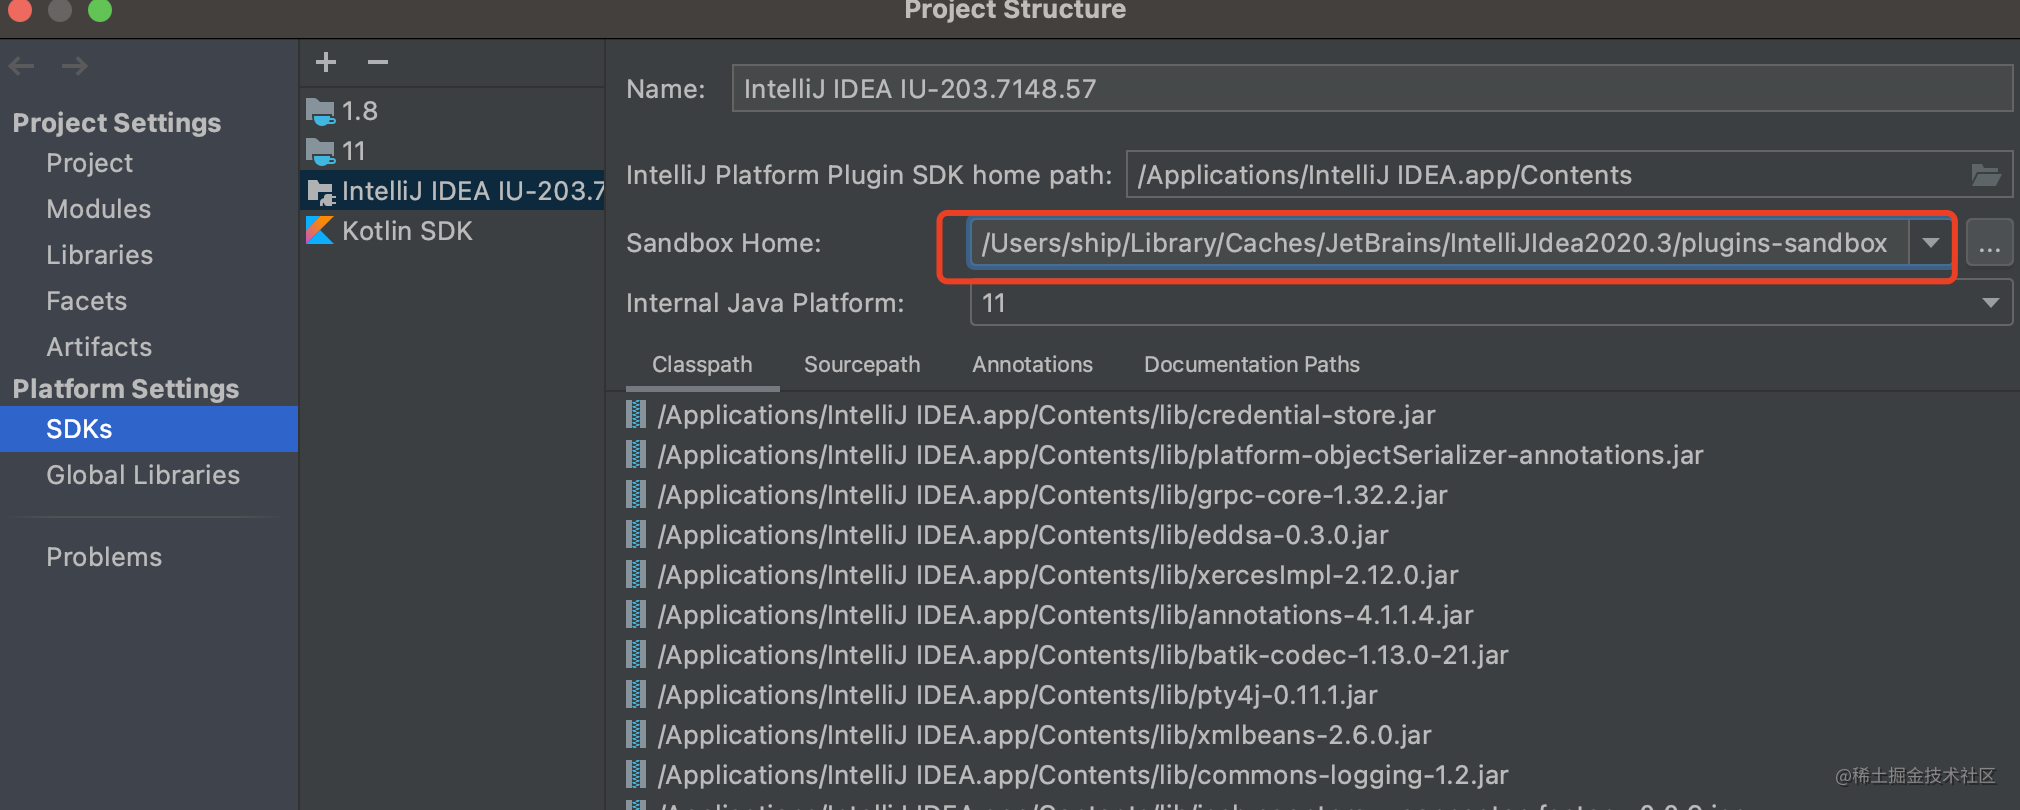Click the add SDK plus icon

click(x=326, y=62)
